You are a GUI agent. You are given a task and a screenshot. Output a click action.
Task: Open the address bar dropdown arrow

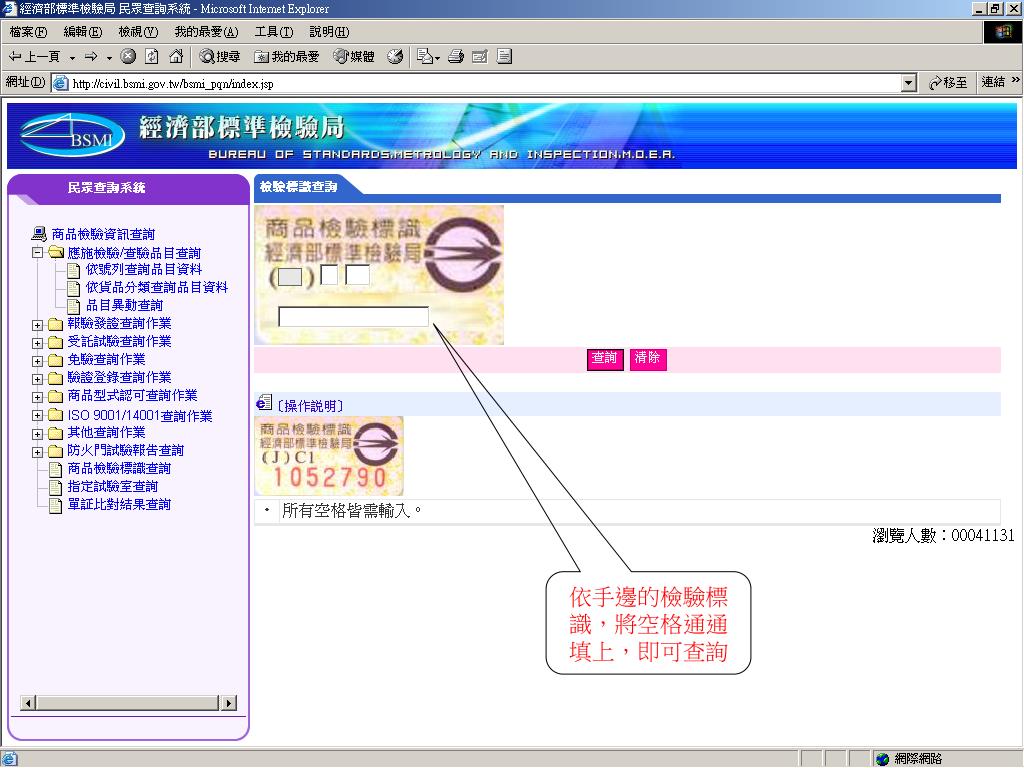tap(909, 84)
